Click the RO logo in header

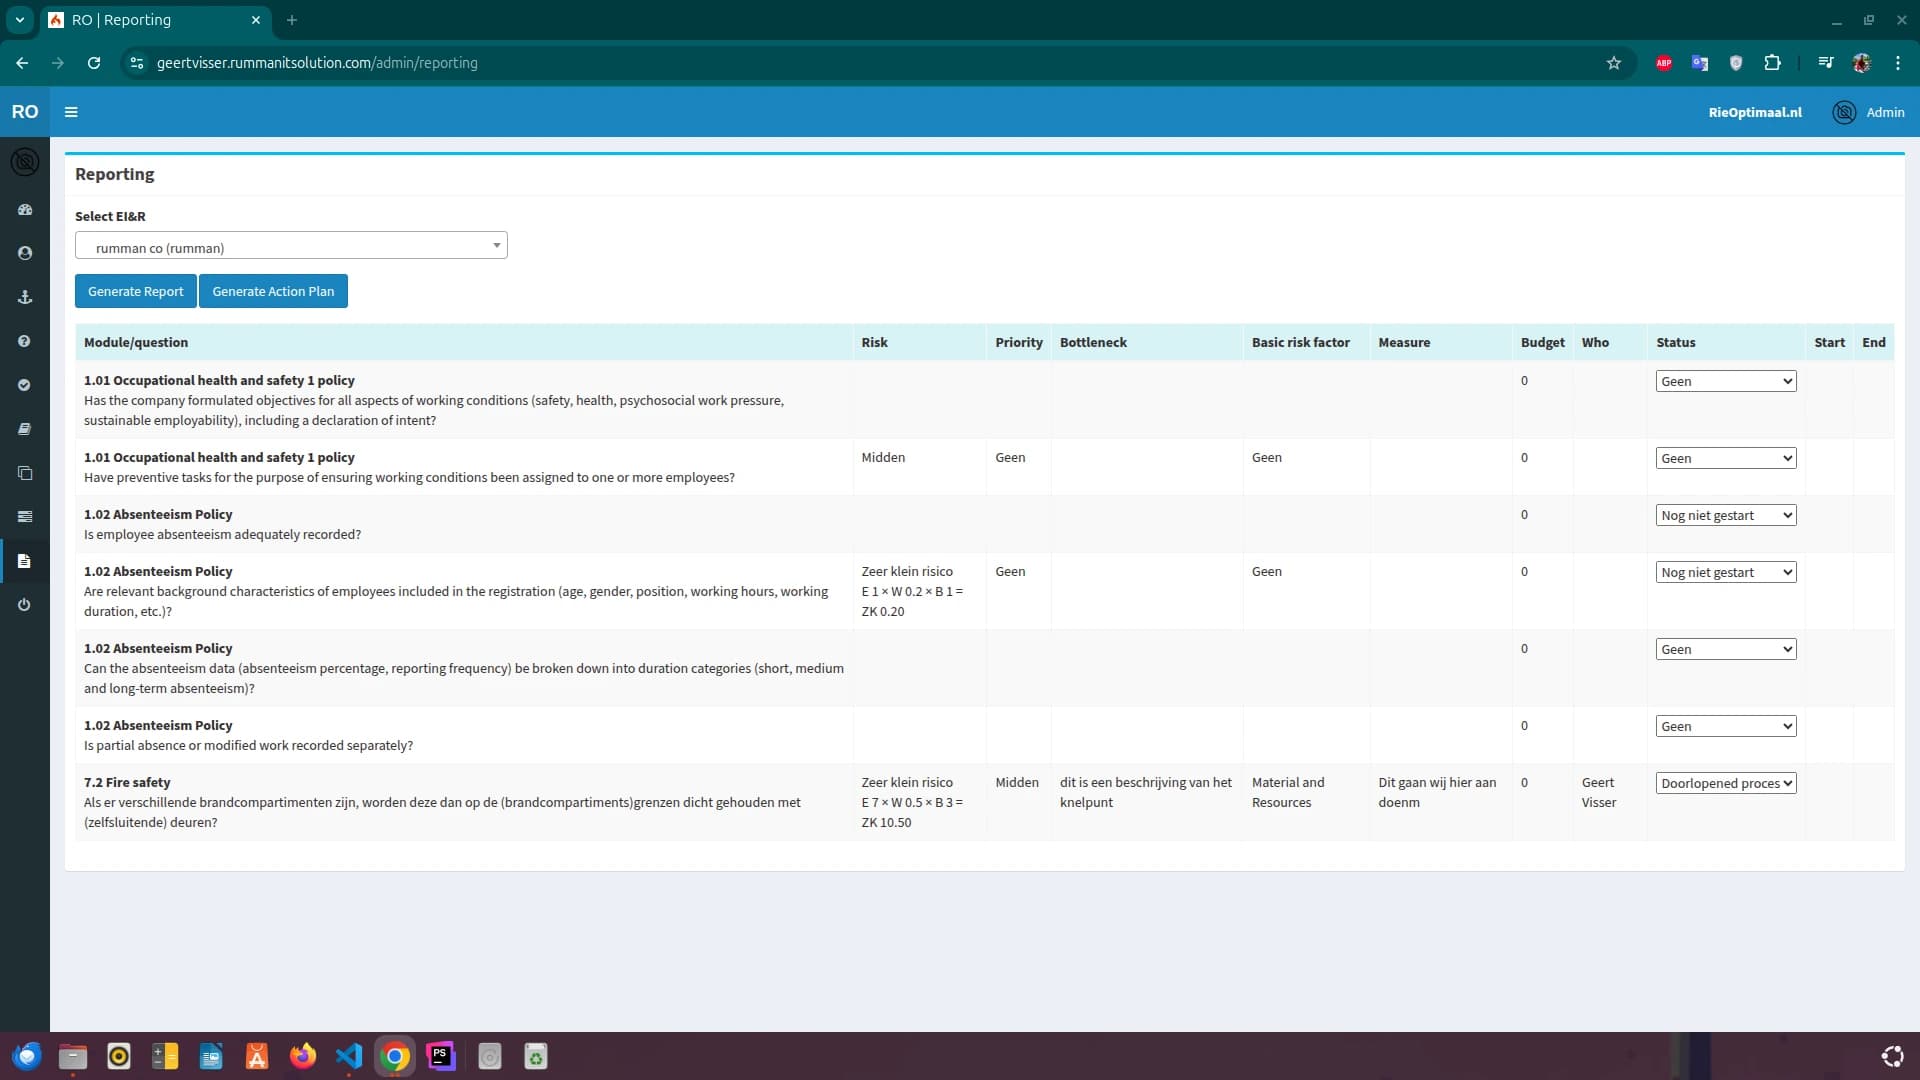pos(25,112)
